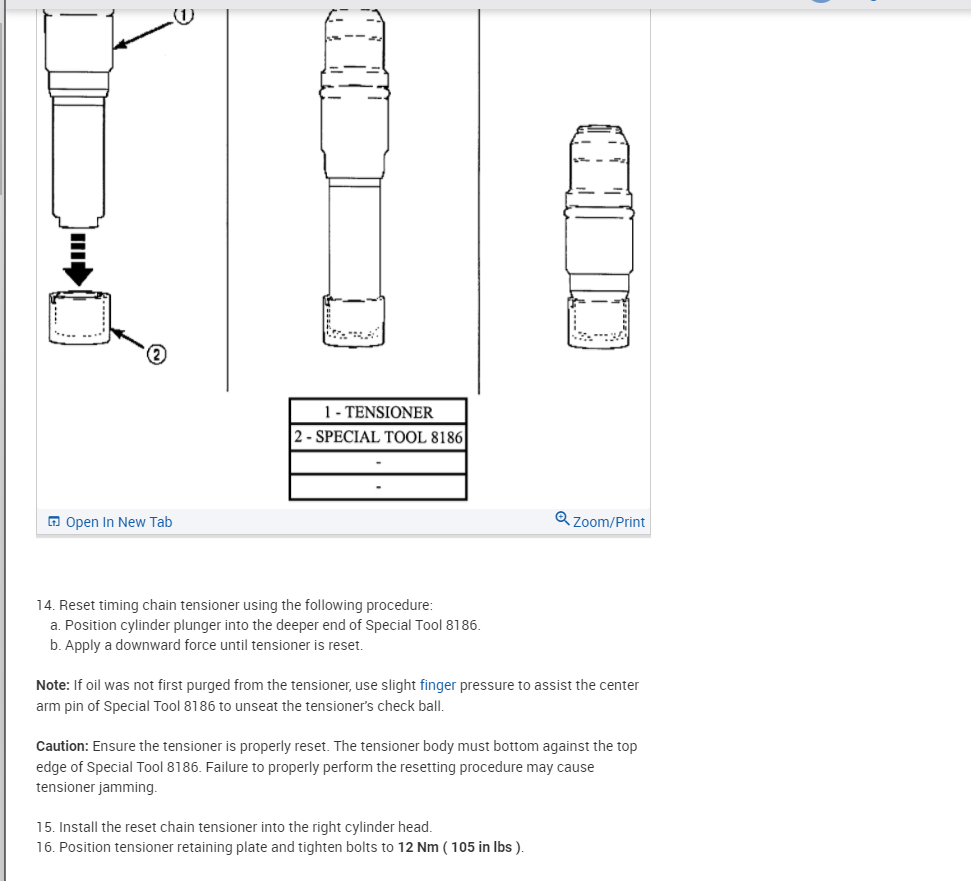971x881 pixels.
Task: Click sub-step a 'Position cylinder plunger' text
Action: pyautogui.click(x=265, y=625)
